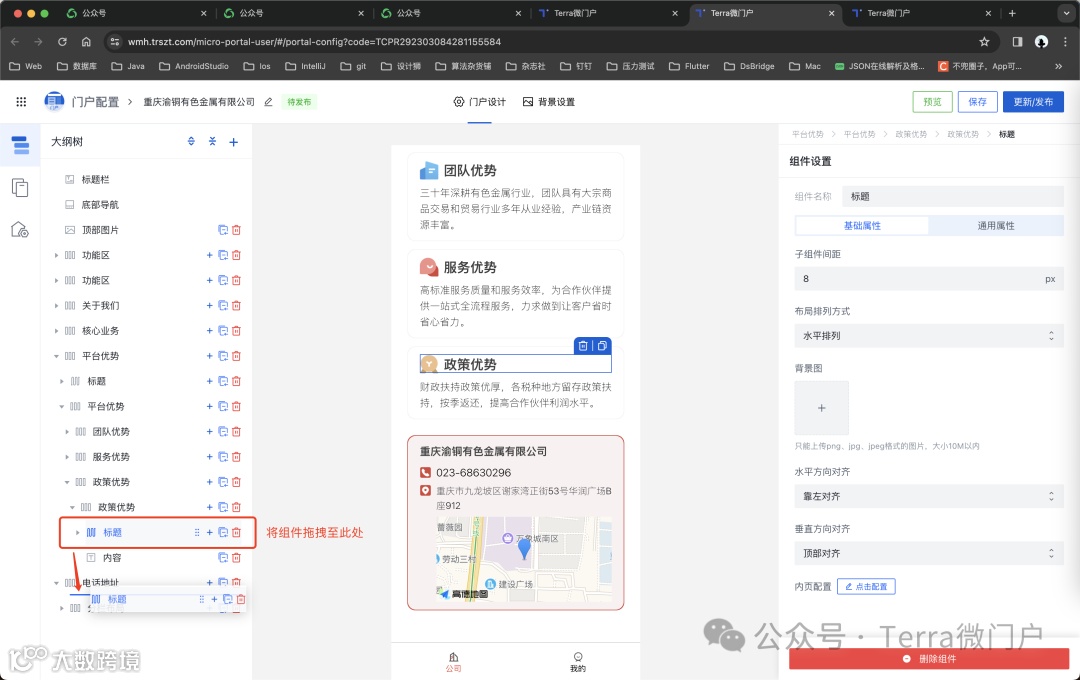Expand the 核心业务 tree node
This screenshot has width=1080, height=680.
[56, 331]
